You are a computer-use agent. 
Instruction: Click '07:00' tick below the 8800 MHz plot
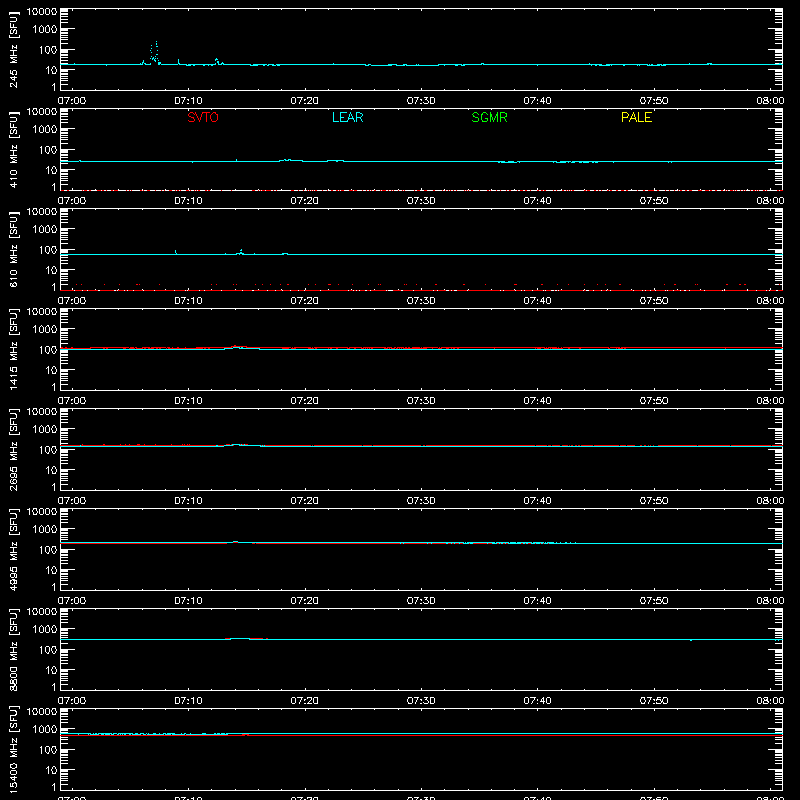pyautogui.click(x=72, y=701)
